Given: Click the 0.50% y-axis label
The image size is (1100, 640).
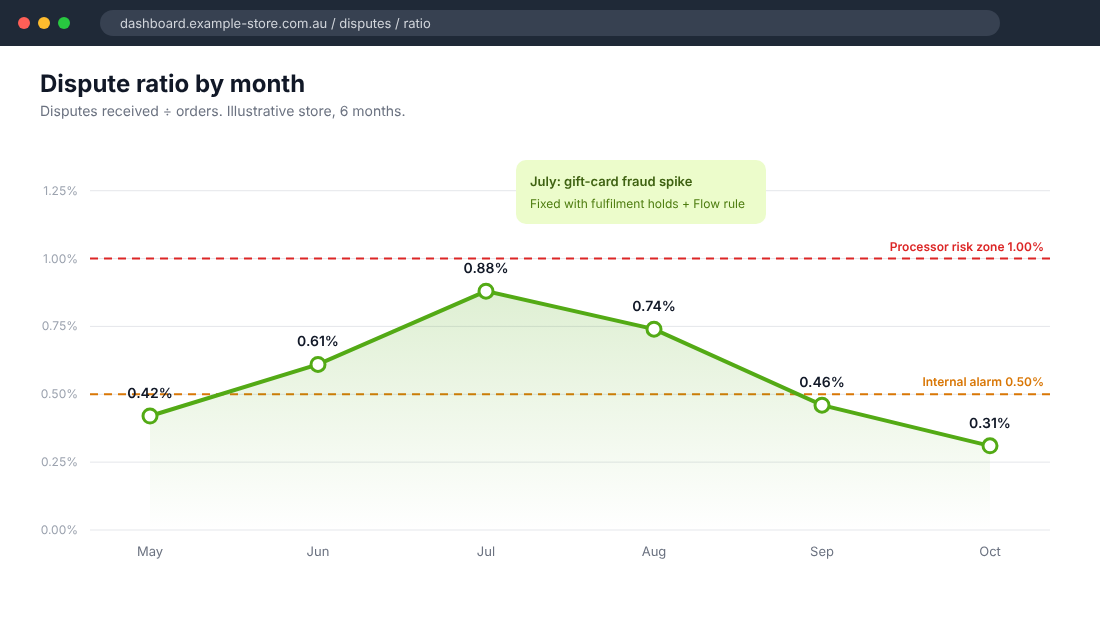Looking at the screenshot, I should pyautogui.click(x=60, y=394).
